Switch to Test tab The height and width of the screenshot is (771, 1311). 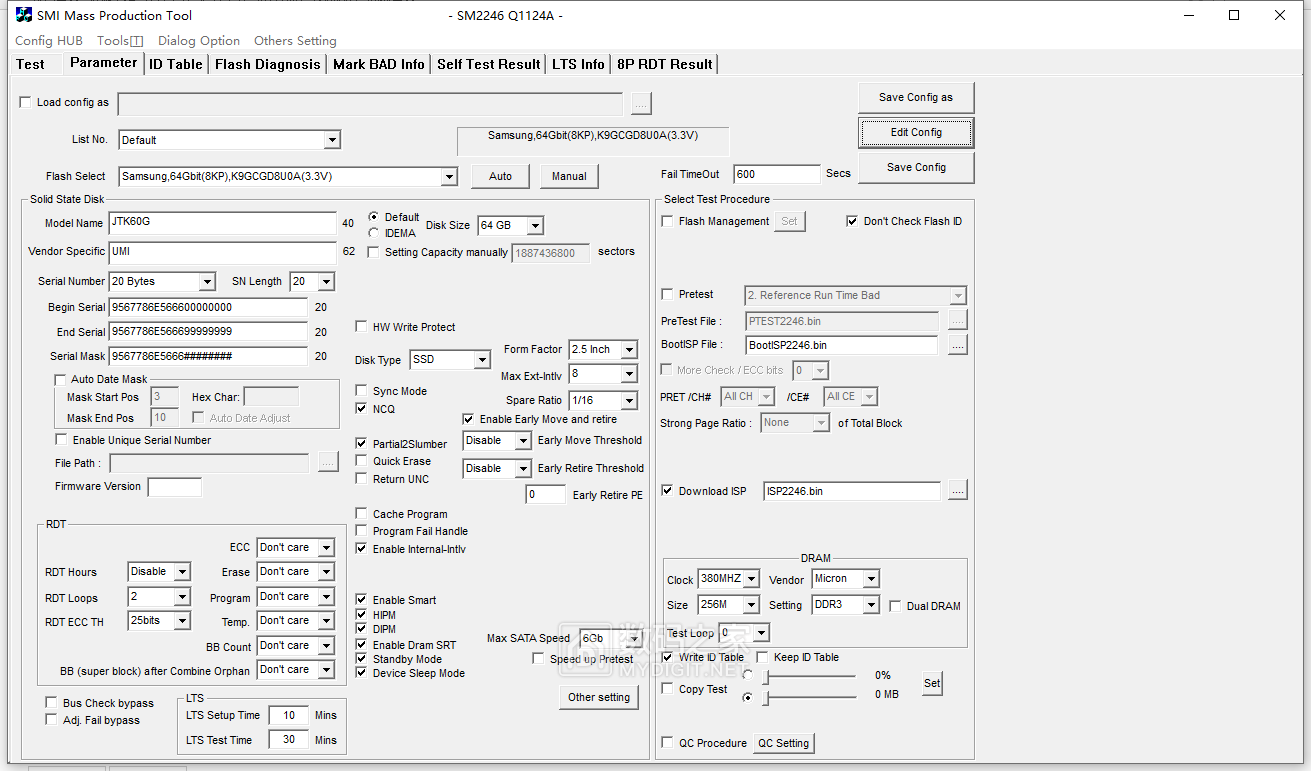pos(31,64)
